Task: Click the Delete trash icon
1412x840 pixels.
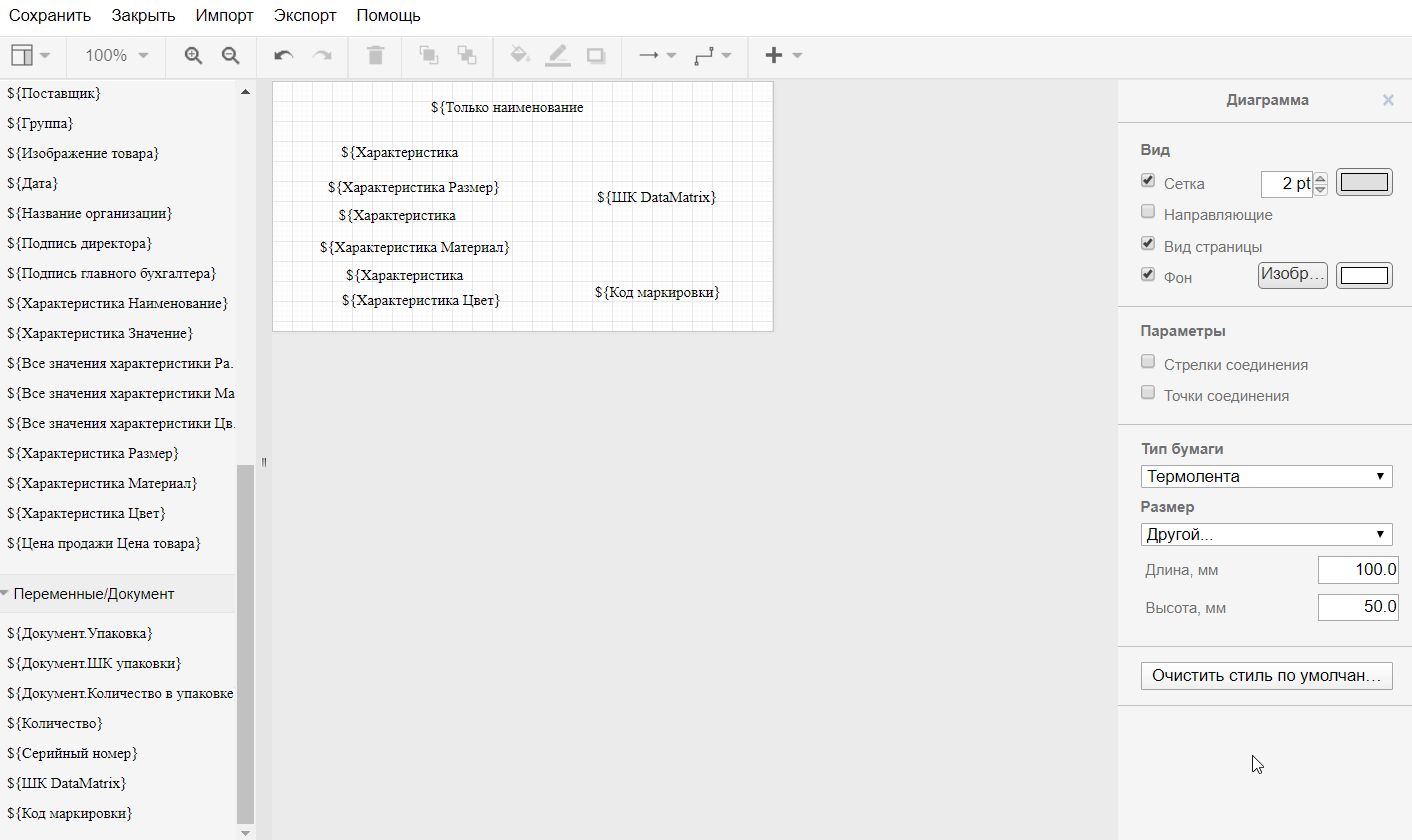Action: click(x=375, y=56)
